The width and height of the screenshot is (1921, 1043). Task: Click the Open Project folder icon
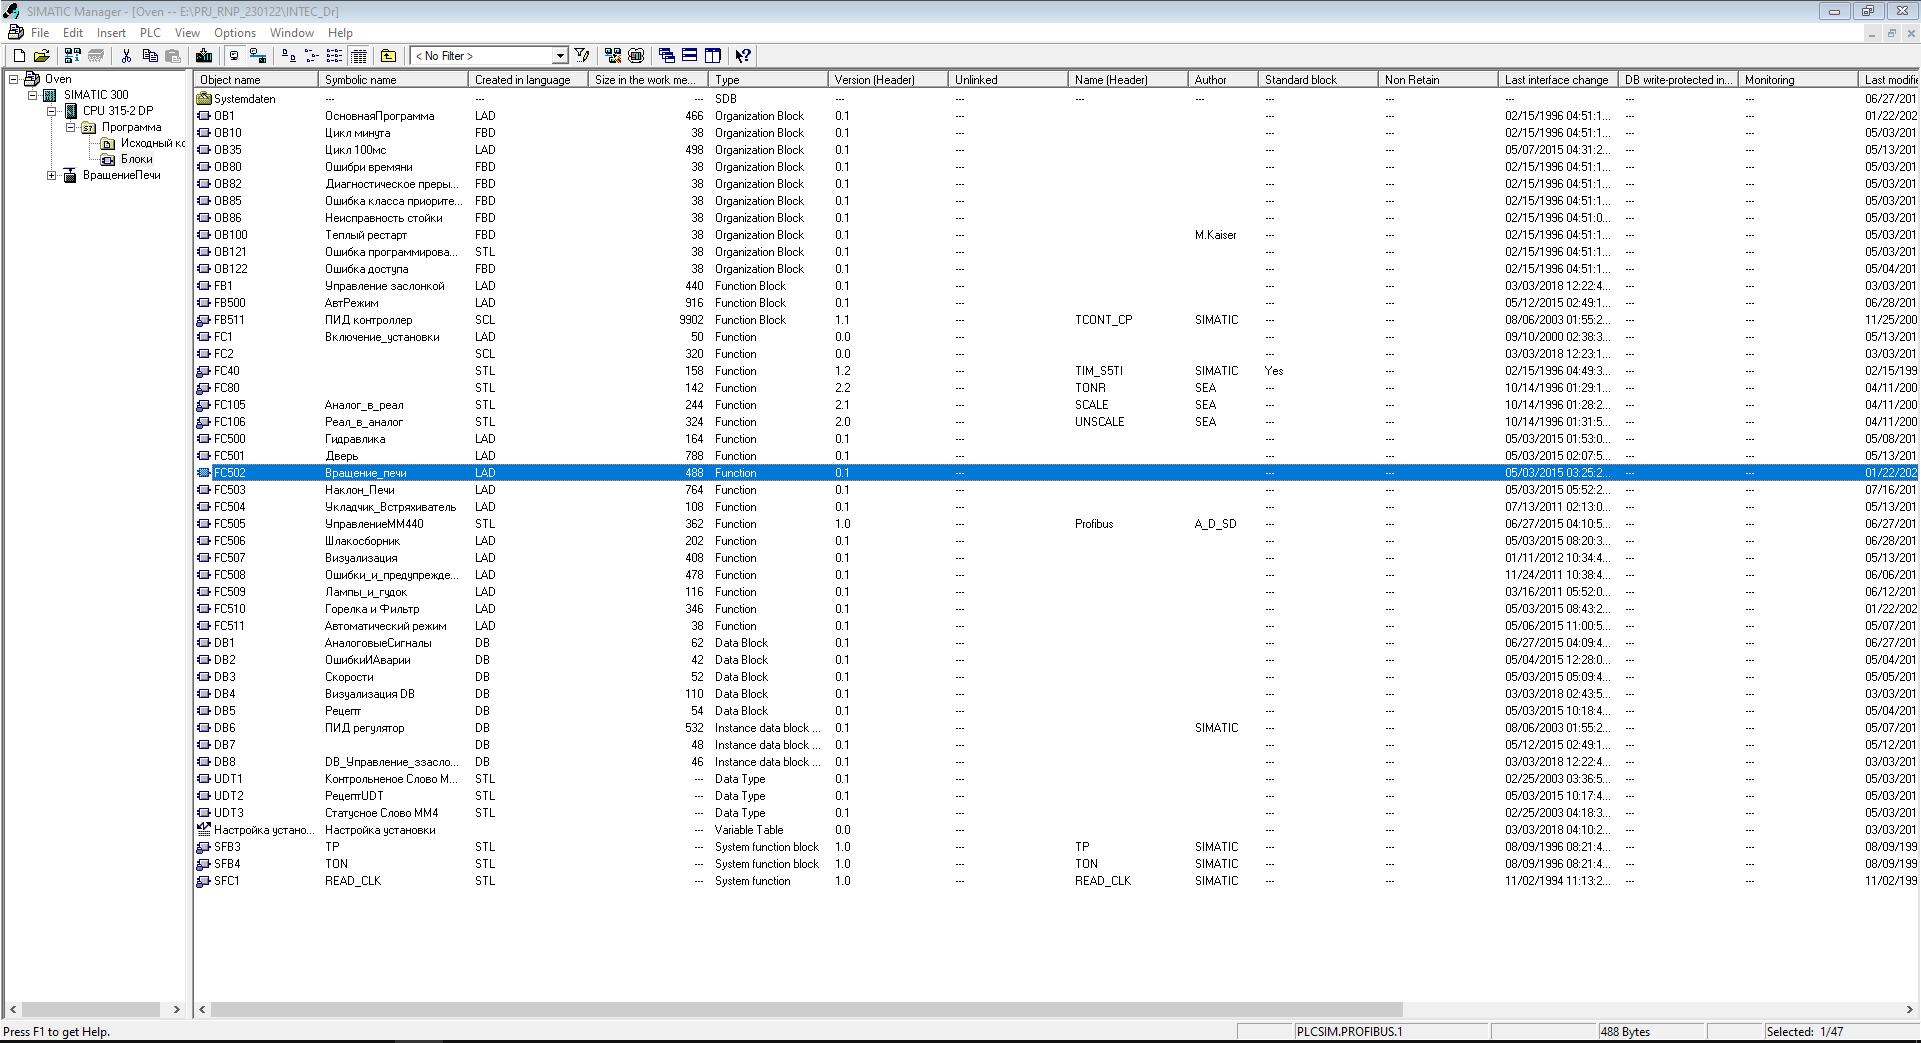[42, 56]
